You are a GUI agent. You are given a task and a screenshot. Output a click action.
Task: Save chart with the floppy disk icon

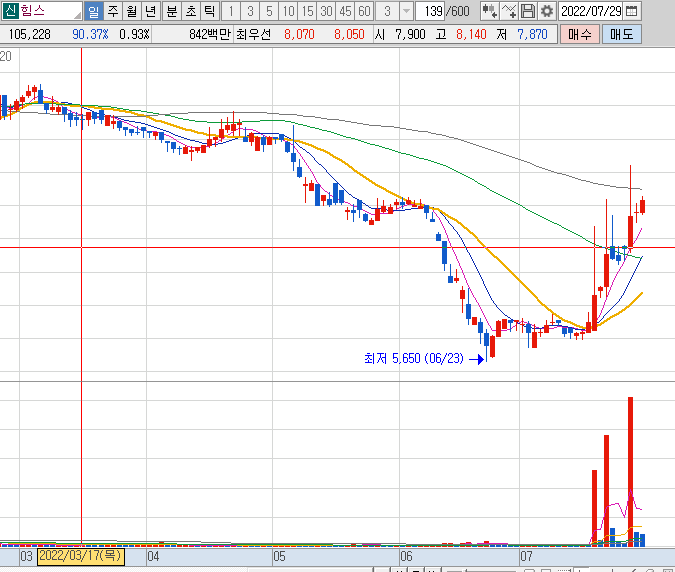coord(528,11)
